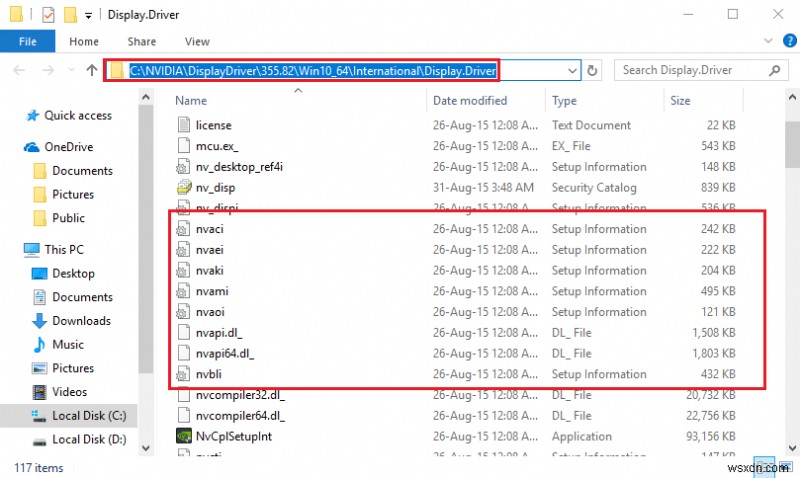Select the nvapi.dl_ file icon
This screenshot has height=478, width=800.
(x=184, y=333)
